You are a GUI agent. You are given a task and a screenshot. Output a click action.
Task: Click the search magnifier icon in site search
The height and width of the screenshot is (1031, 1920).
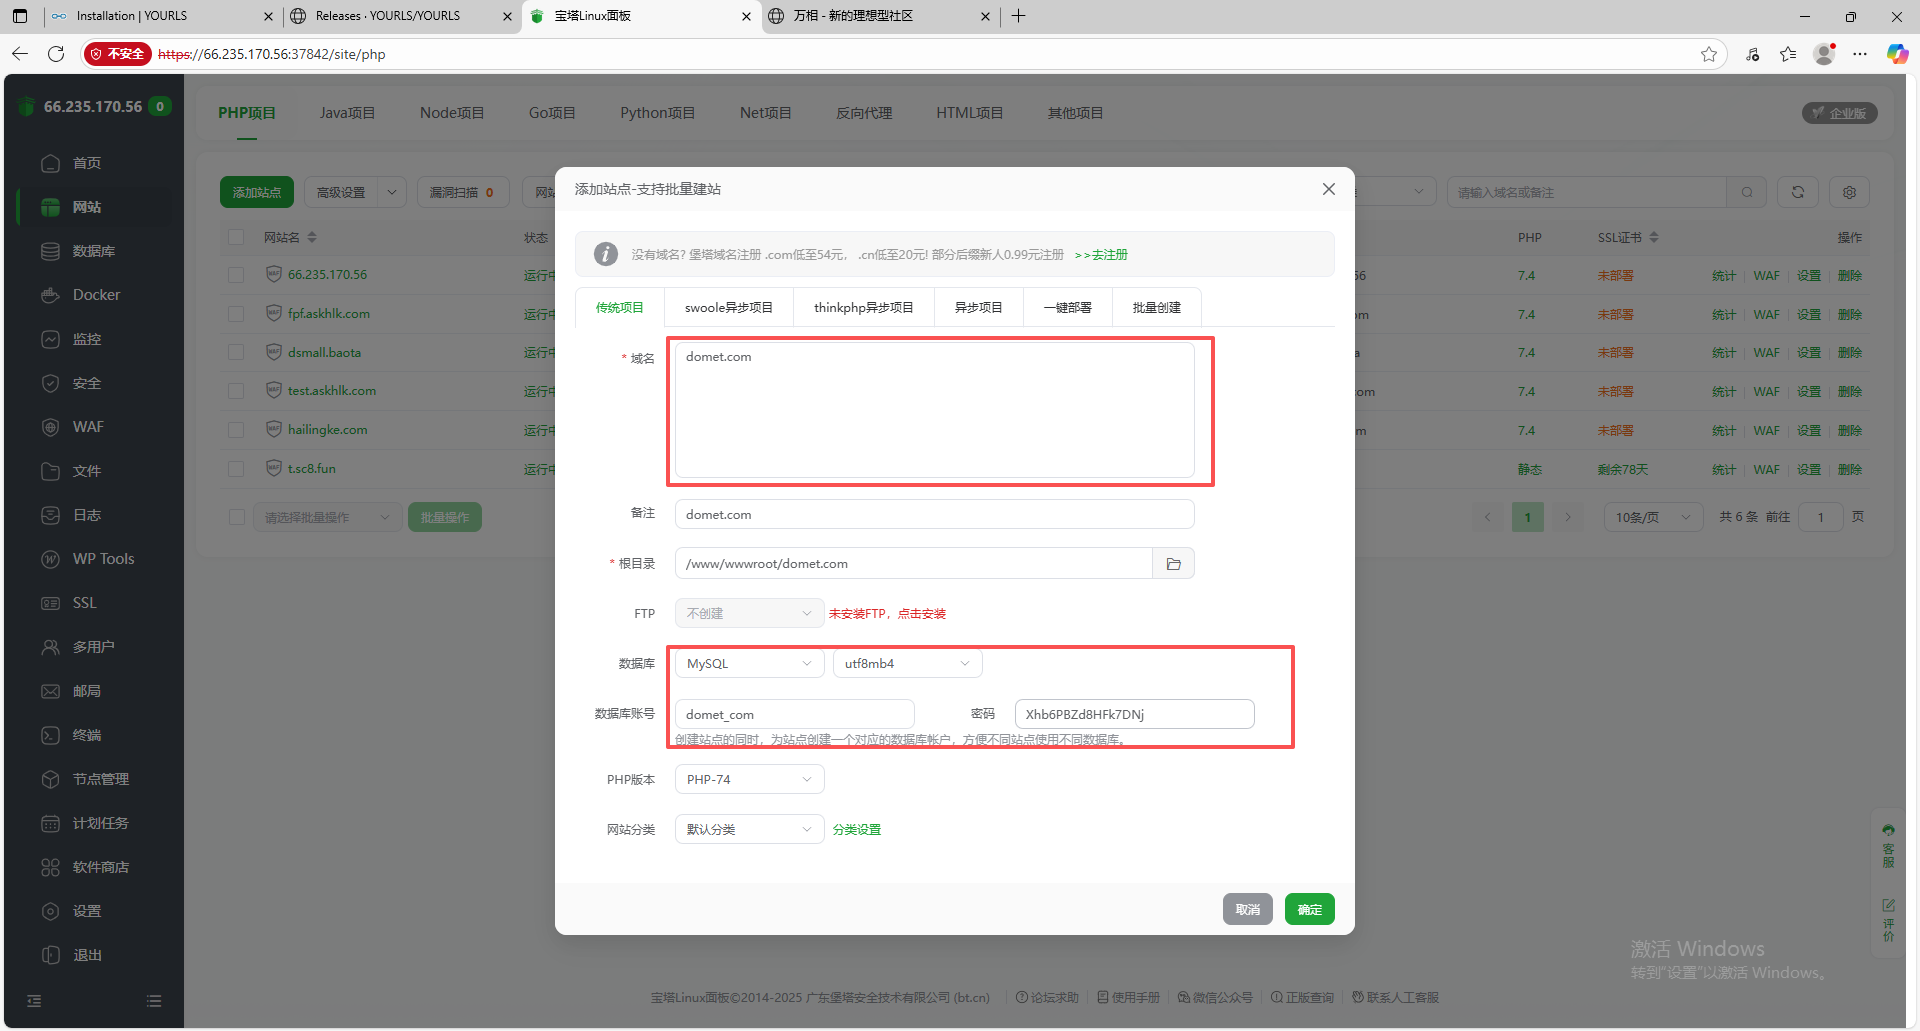coord(1746,192)
